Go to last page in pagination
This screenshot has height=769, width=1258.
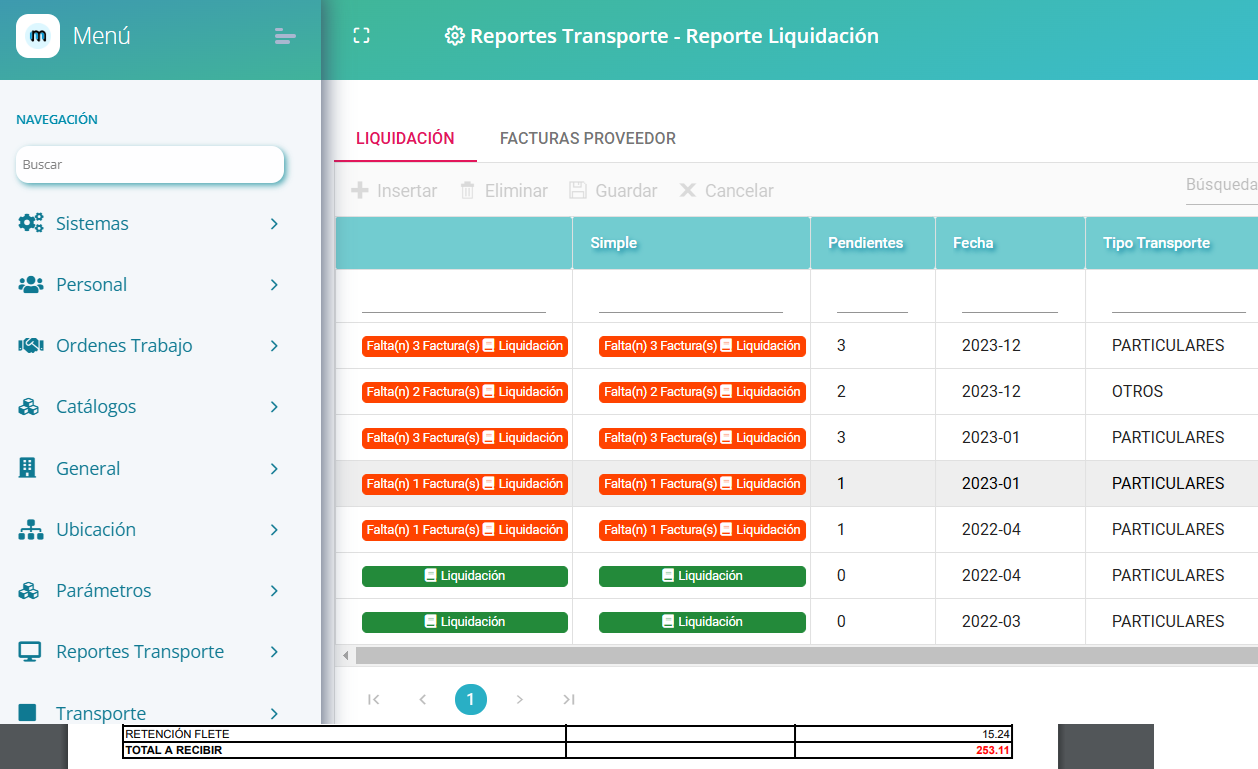(568, 700)
